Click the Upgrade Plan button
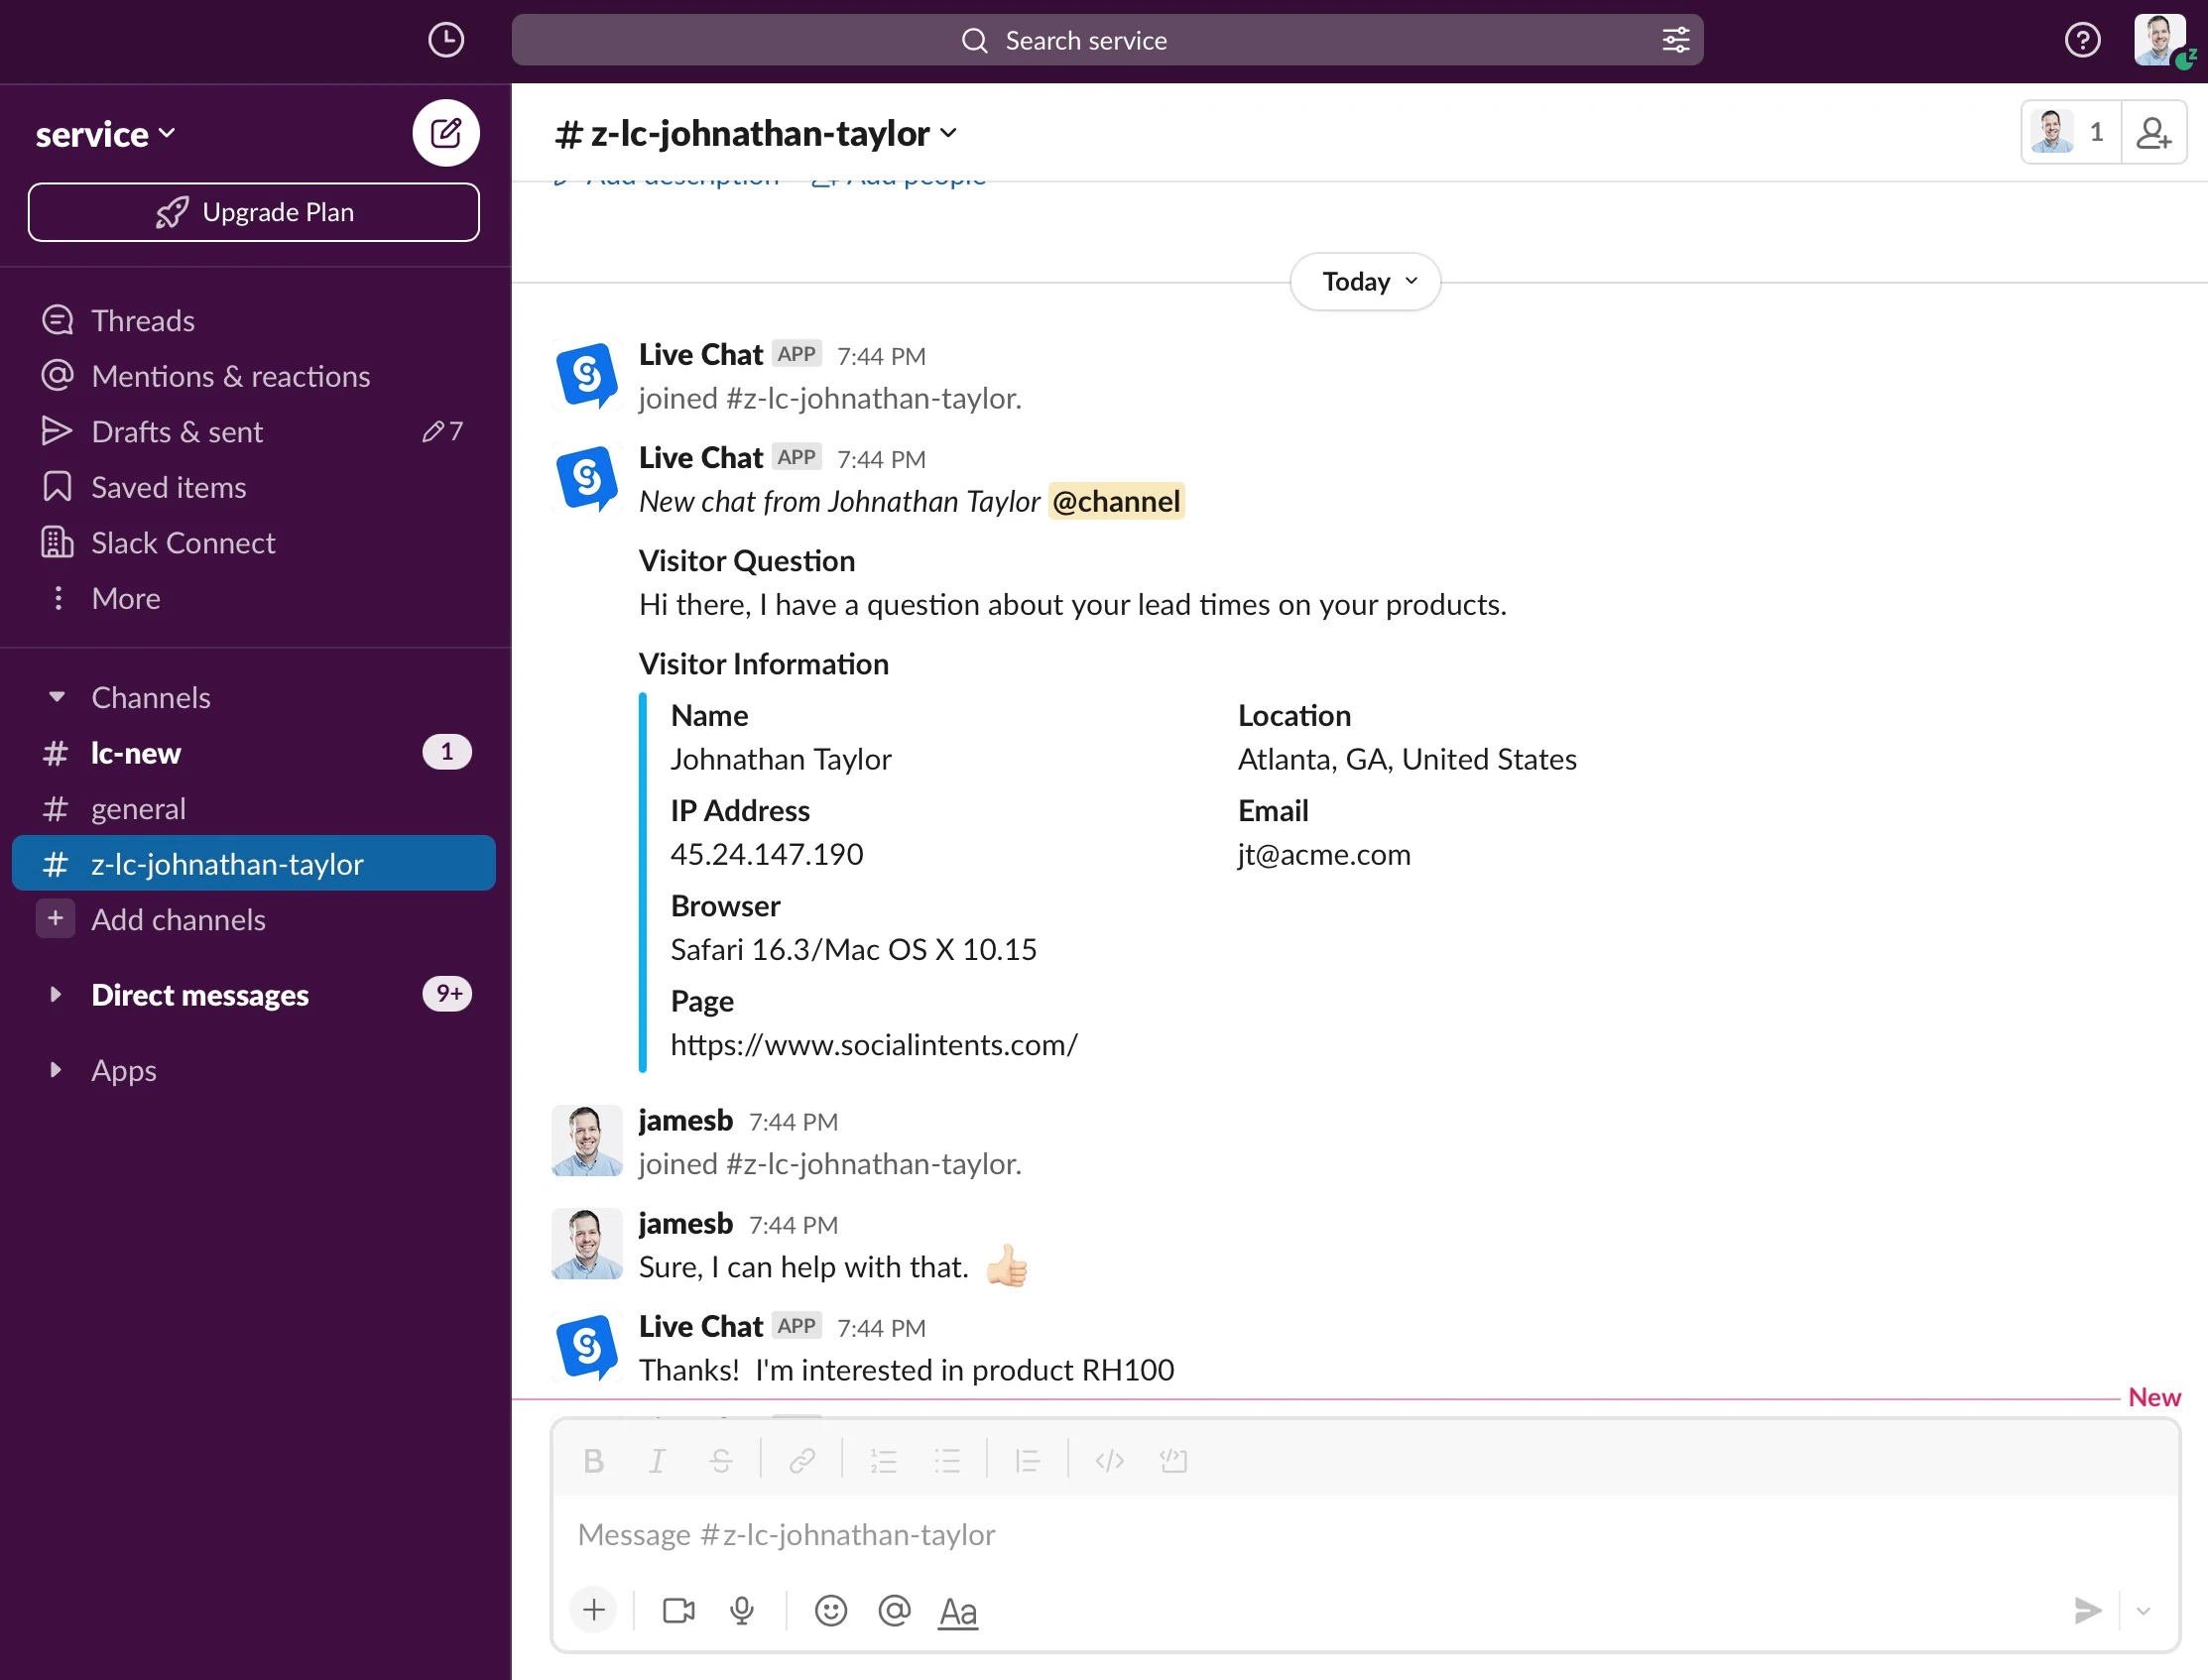Screen dimensions: 2208x1680 coord(254,212)
